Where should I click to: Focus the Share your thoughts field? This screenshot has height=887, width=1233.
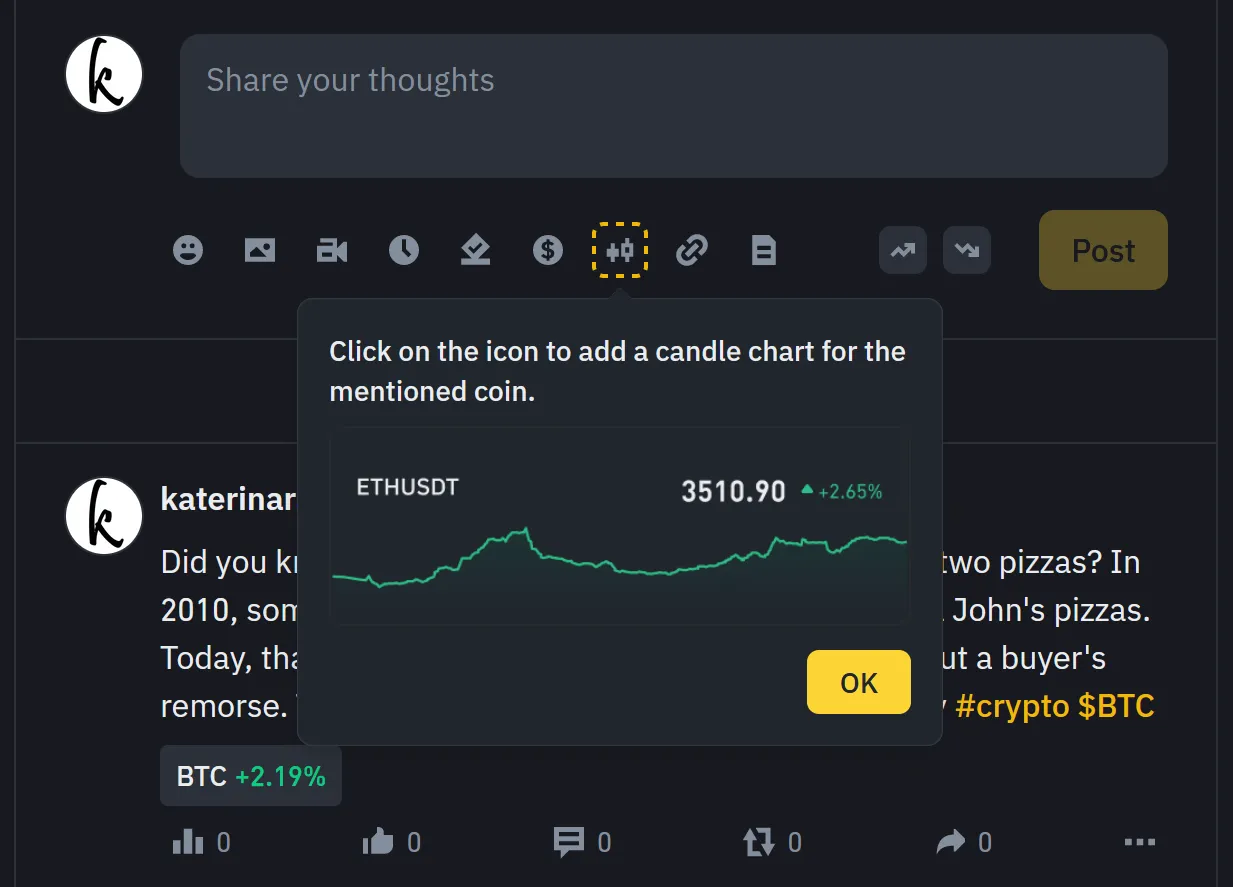pyautogui.click(x=674, y=106)
